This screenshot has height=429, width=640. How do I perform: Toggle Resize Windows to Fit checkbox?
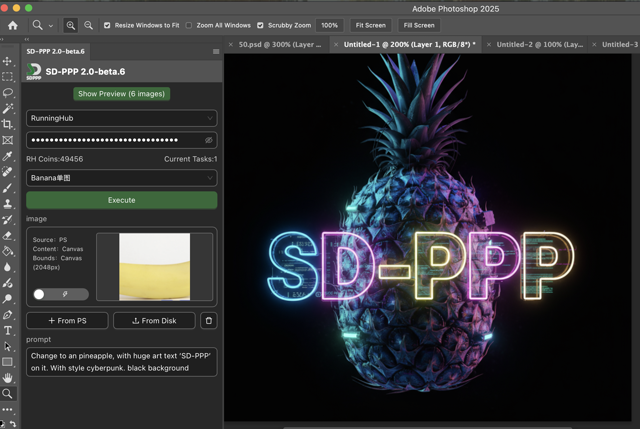pos(107,25)
